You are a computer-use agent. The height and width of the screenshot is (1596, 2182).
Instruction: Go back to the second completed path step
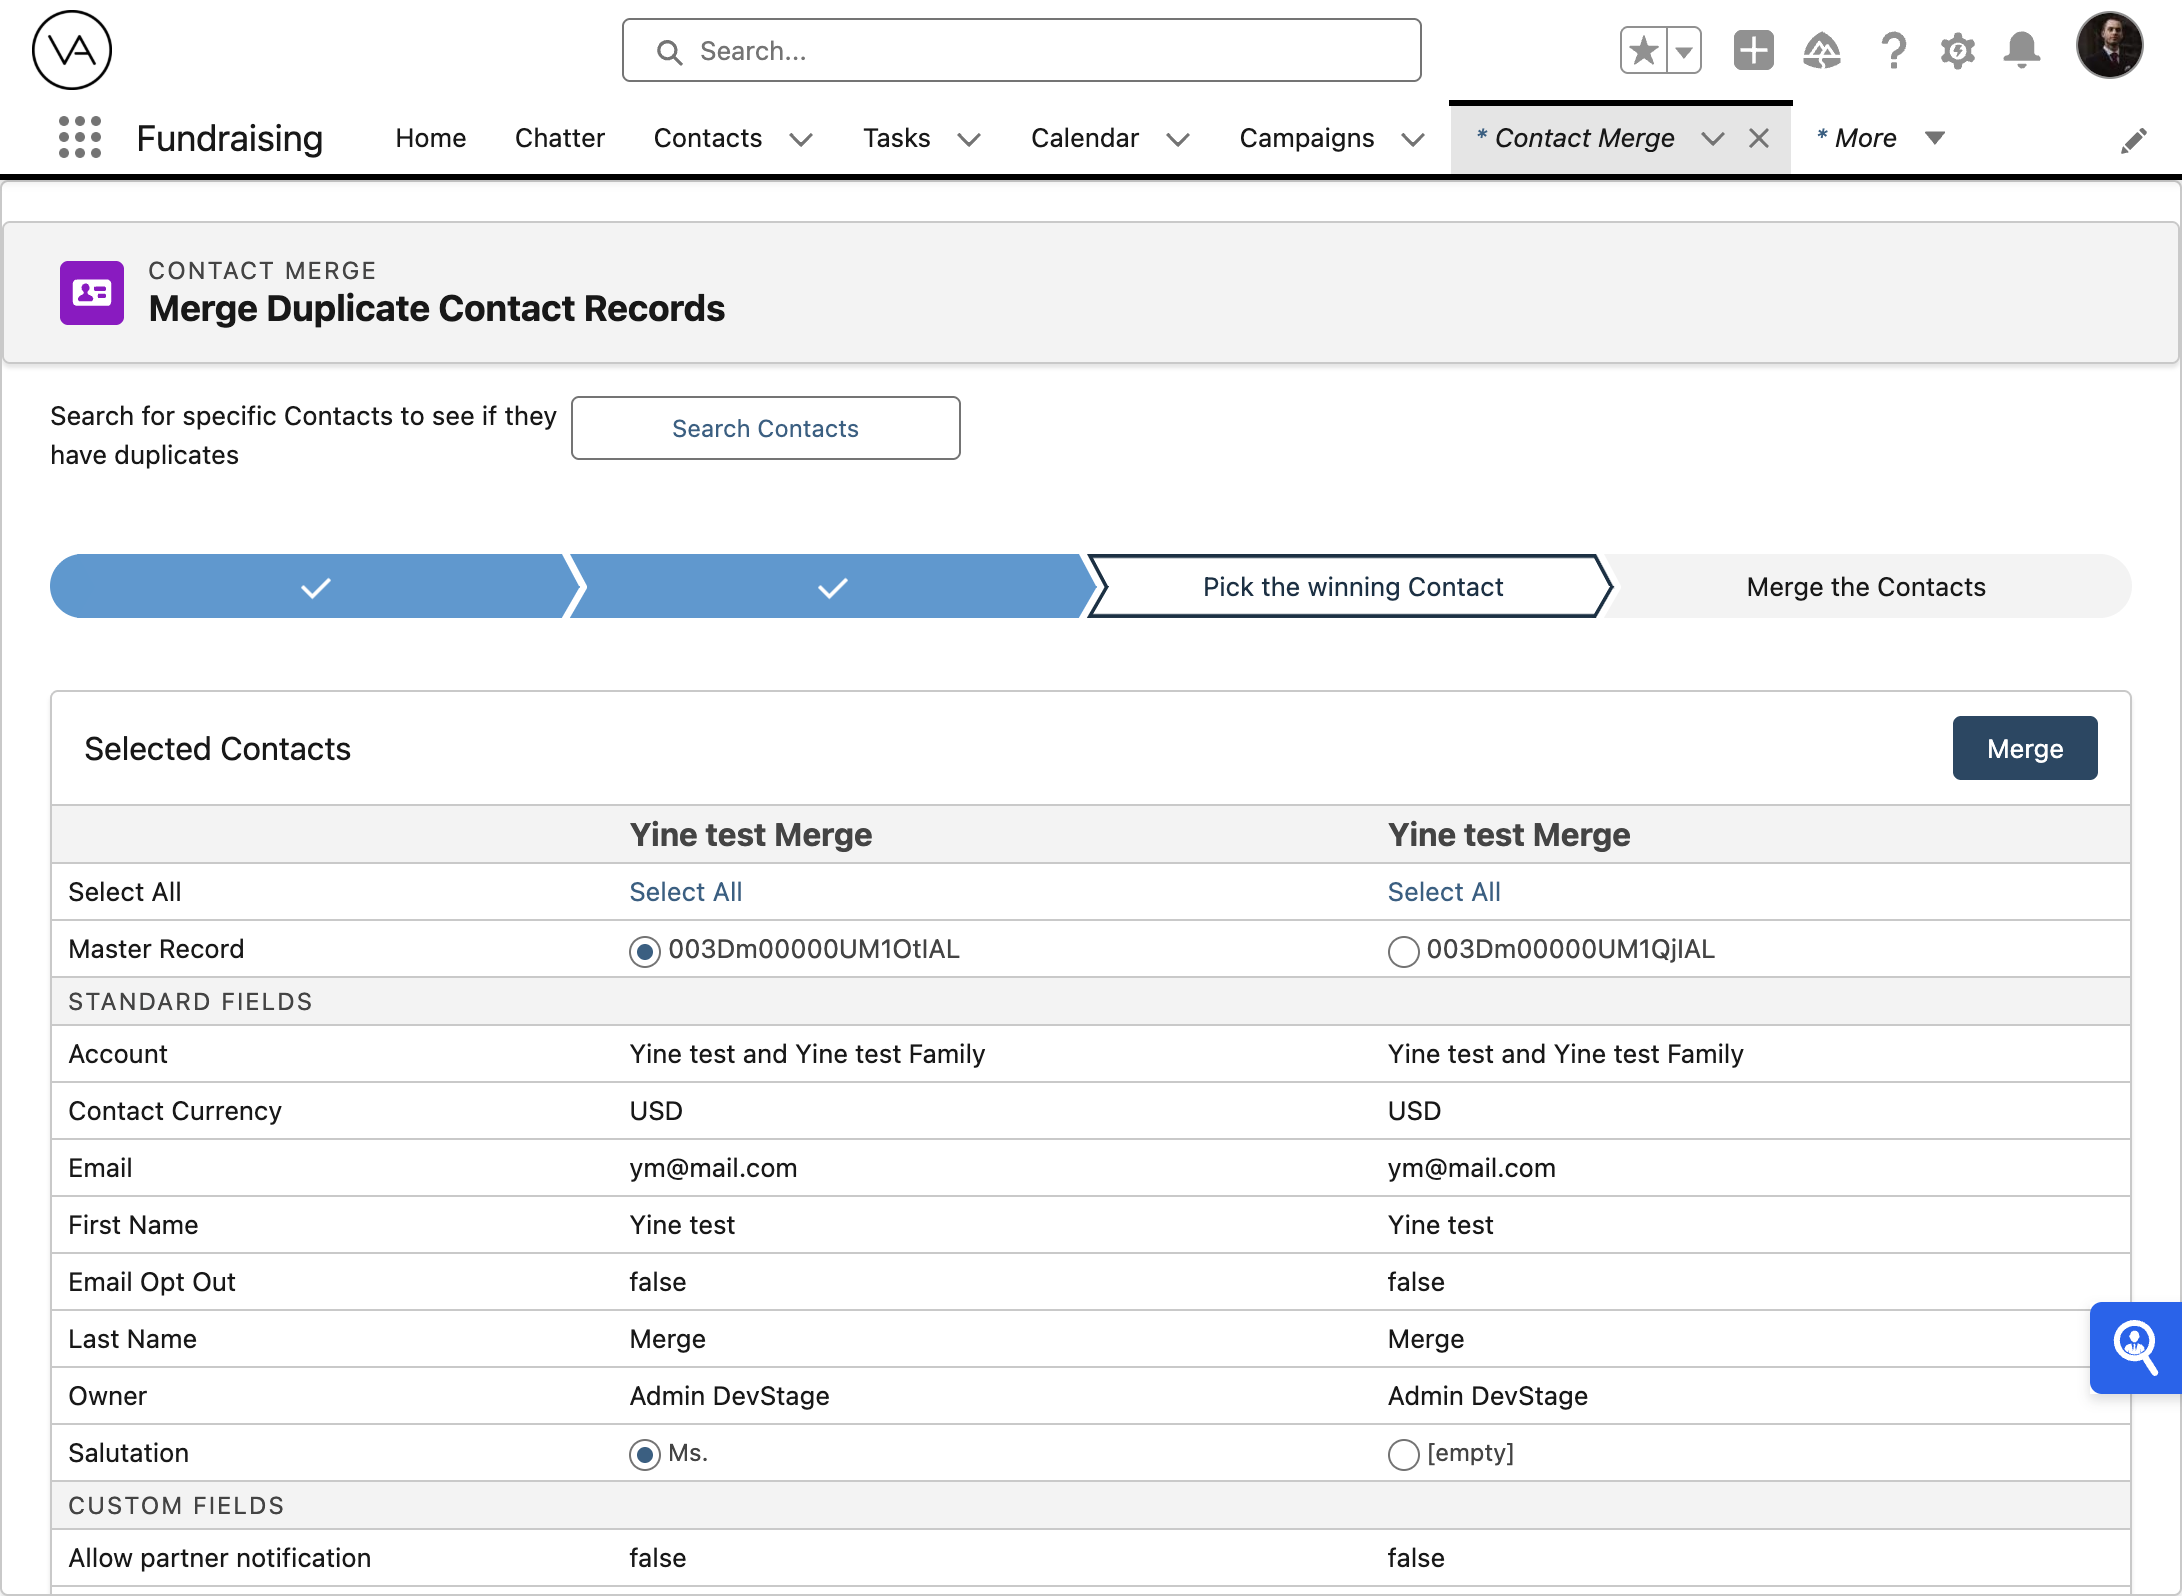tap(832, 587)
